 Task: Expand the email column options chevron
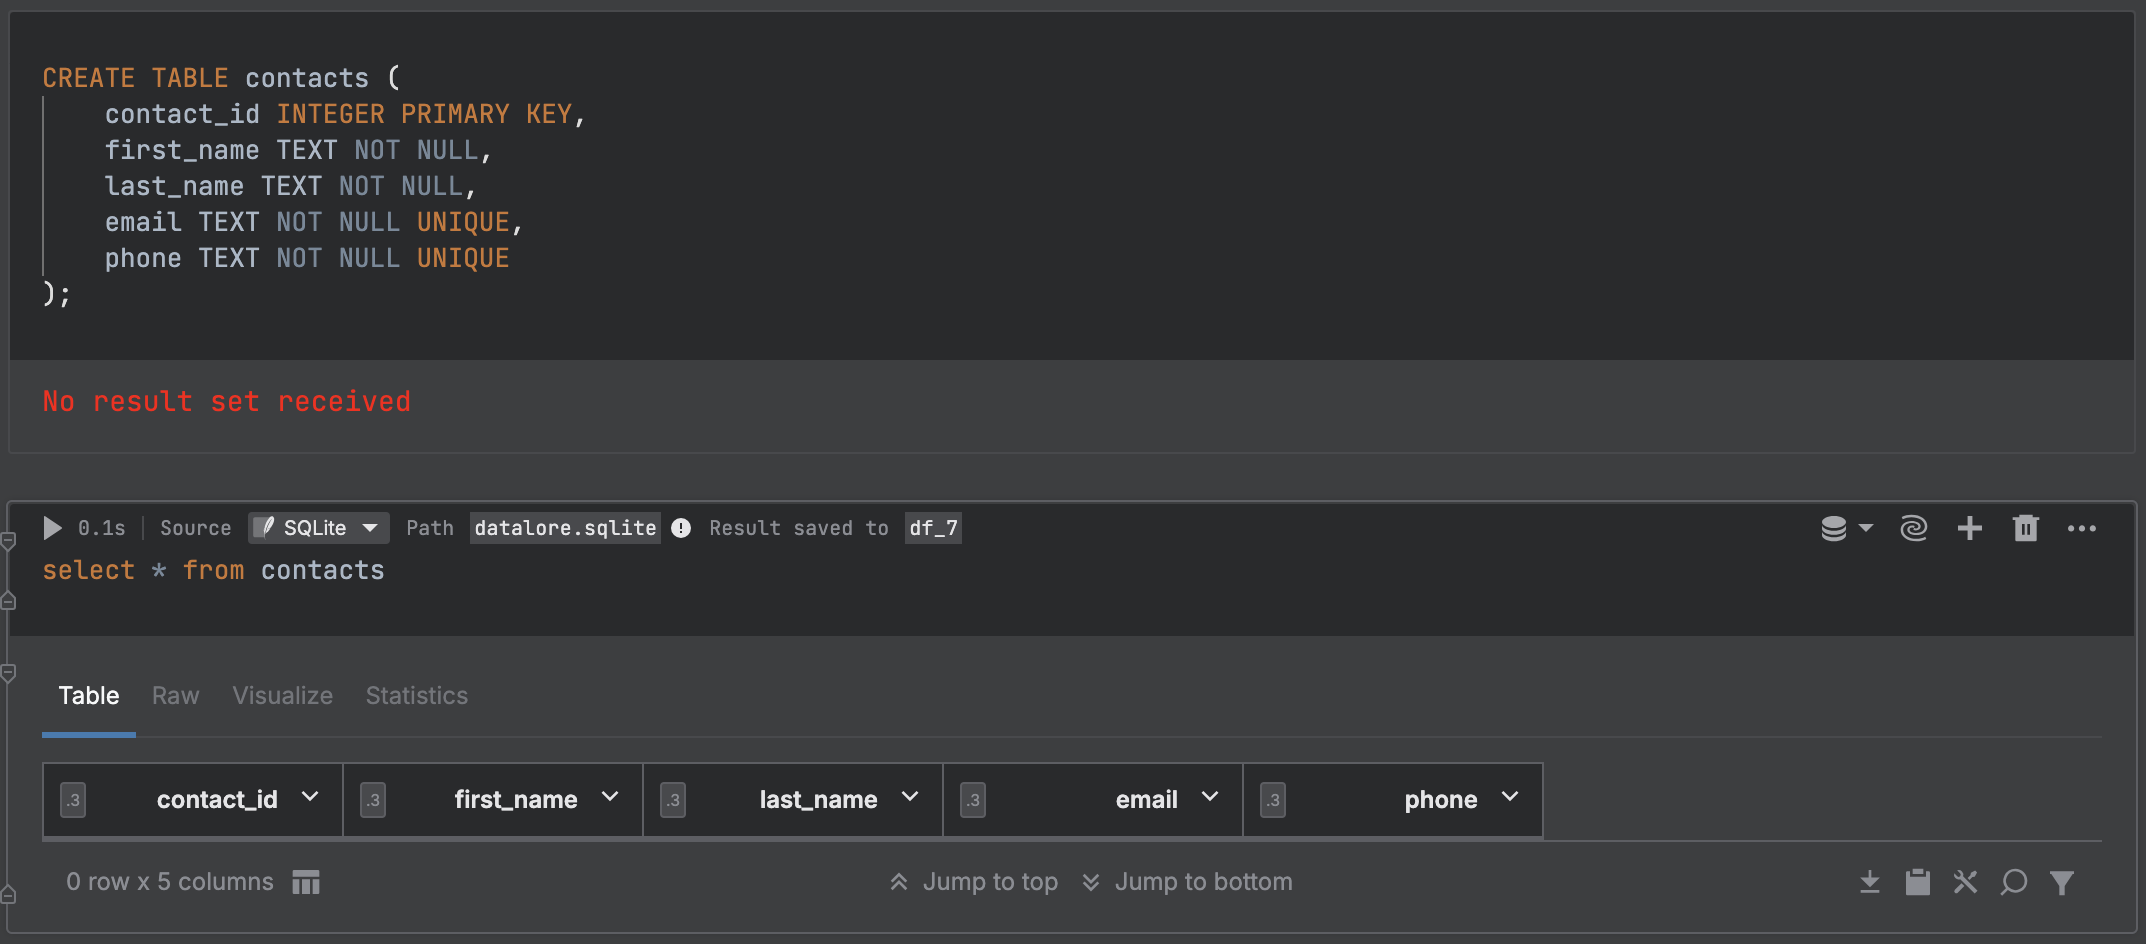(1211, 798)
